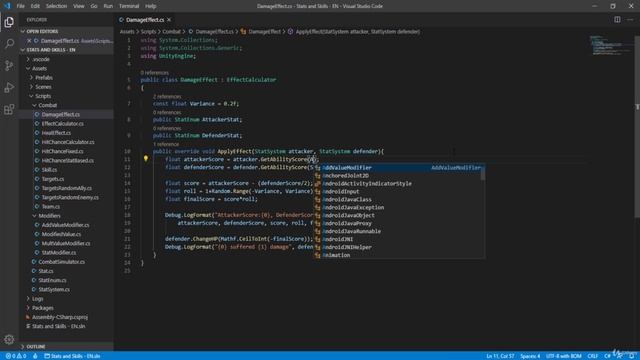Close the DamageEffect.cs editor tab

[x=169, y=20]
